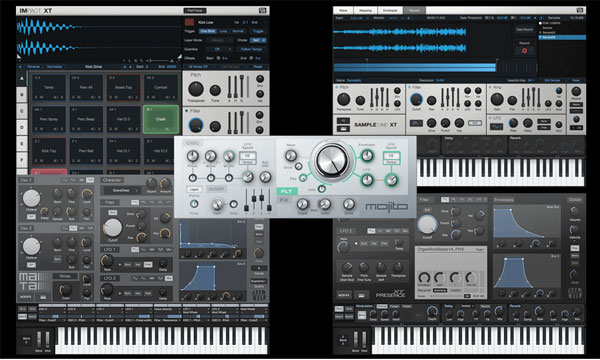Open the Character preset dropdown in Mai Tai
This screenshot has width=600, height=360.
[x=121, y=190]
